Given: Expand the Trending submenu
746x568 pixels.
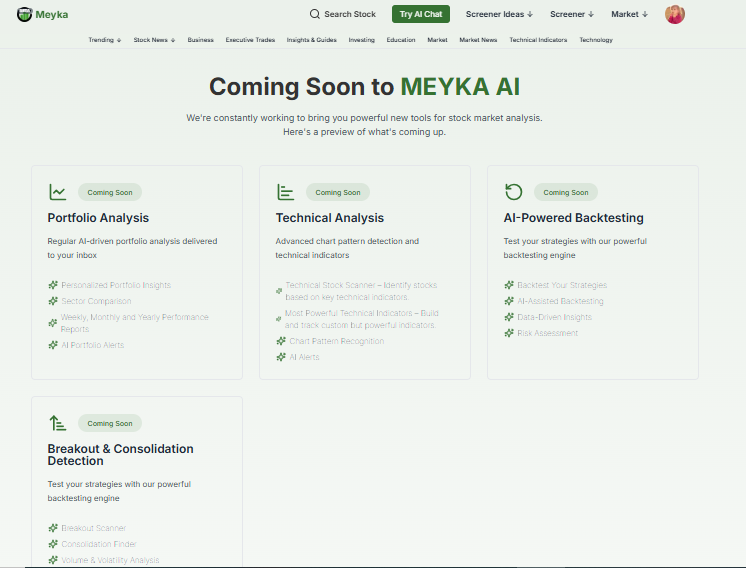Looking at the screenshot, I should pos(105,40).
